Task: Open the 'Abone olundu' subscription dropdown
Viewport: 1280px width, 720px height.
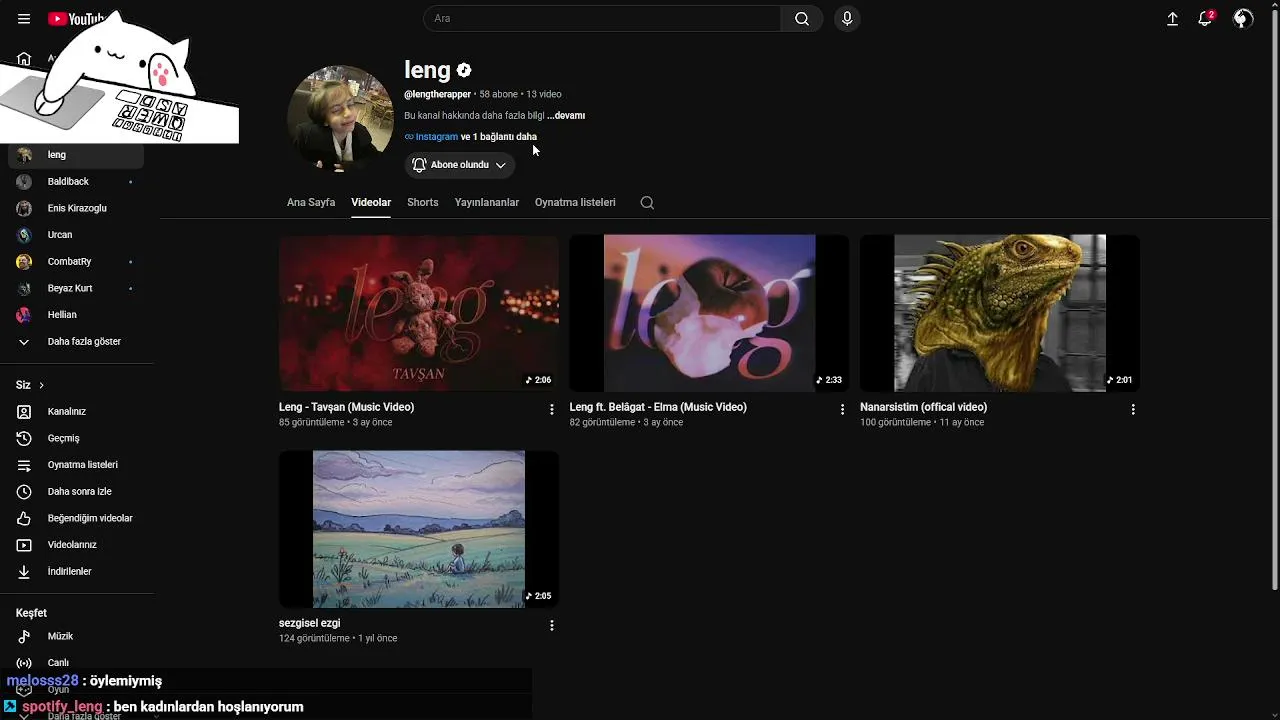Action: pyautogui.click(x=460, y=165)
